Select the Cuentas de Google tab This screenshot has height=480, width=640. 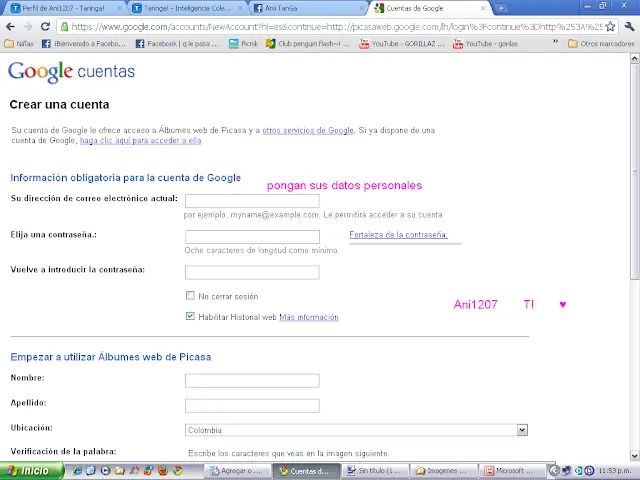(429, 8)
